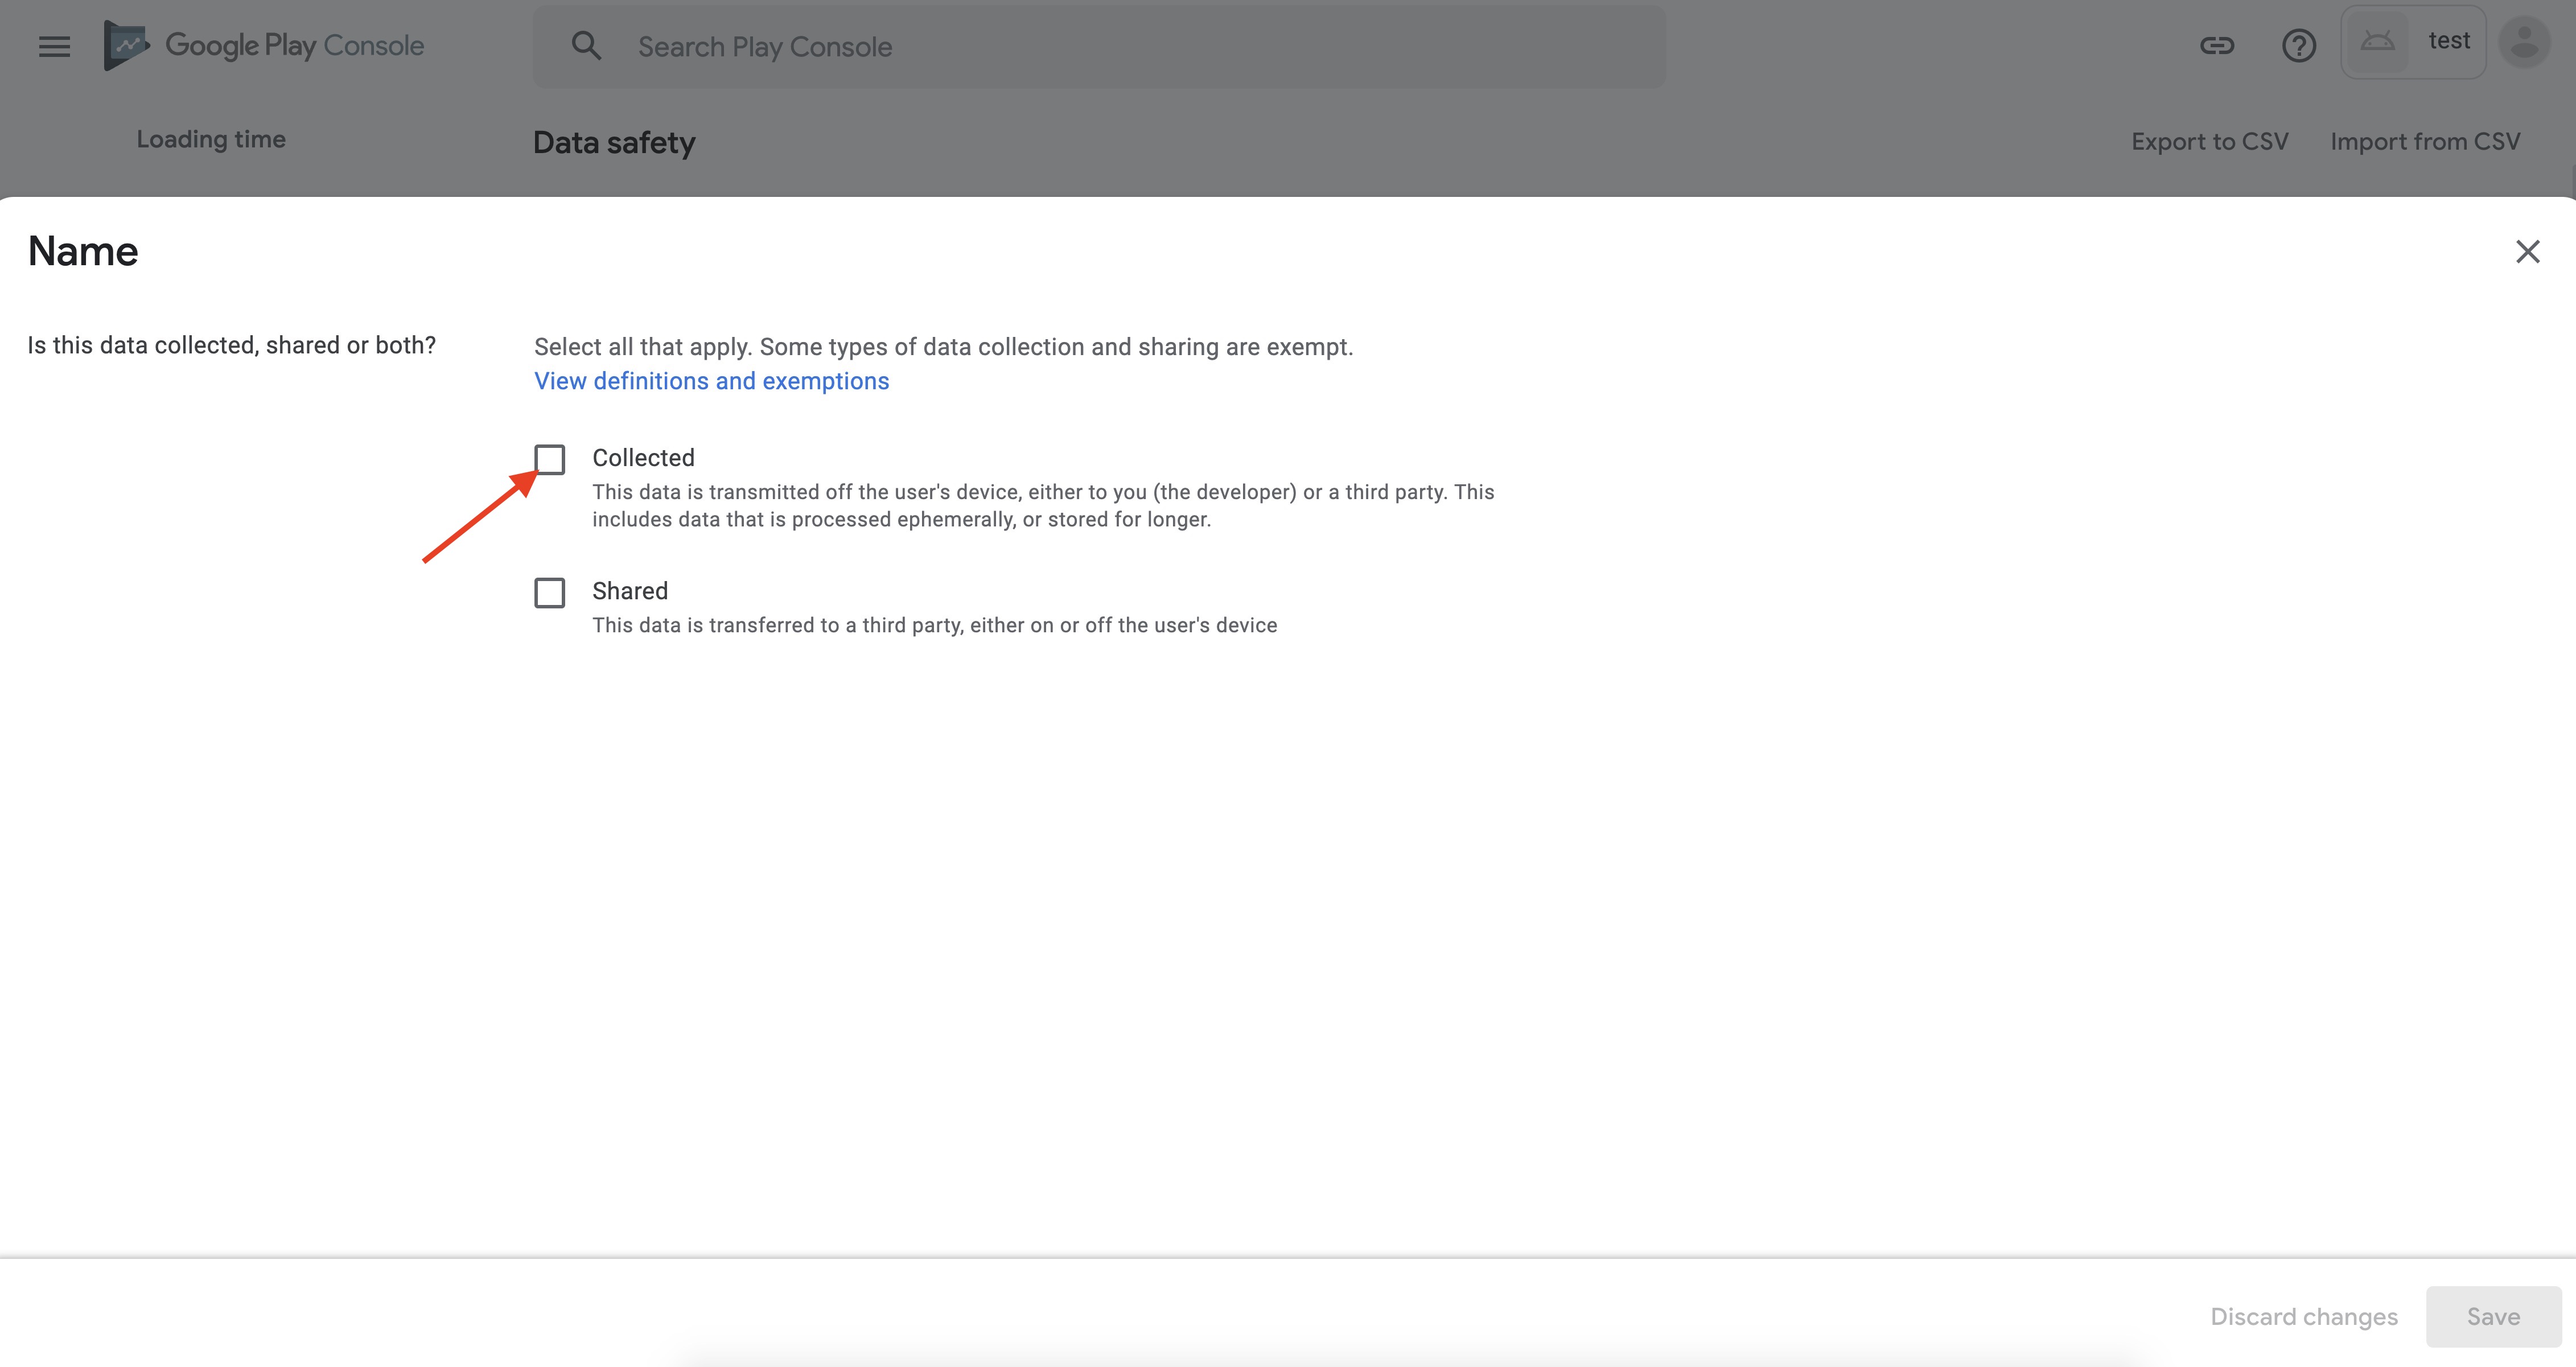Open View definitions and exemptions link

(x=711, y=381)
